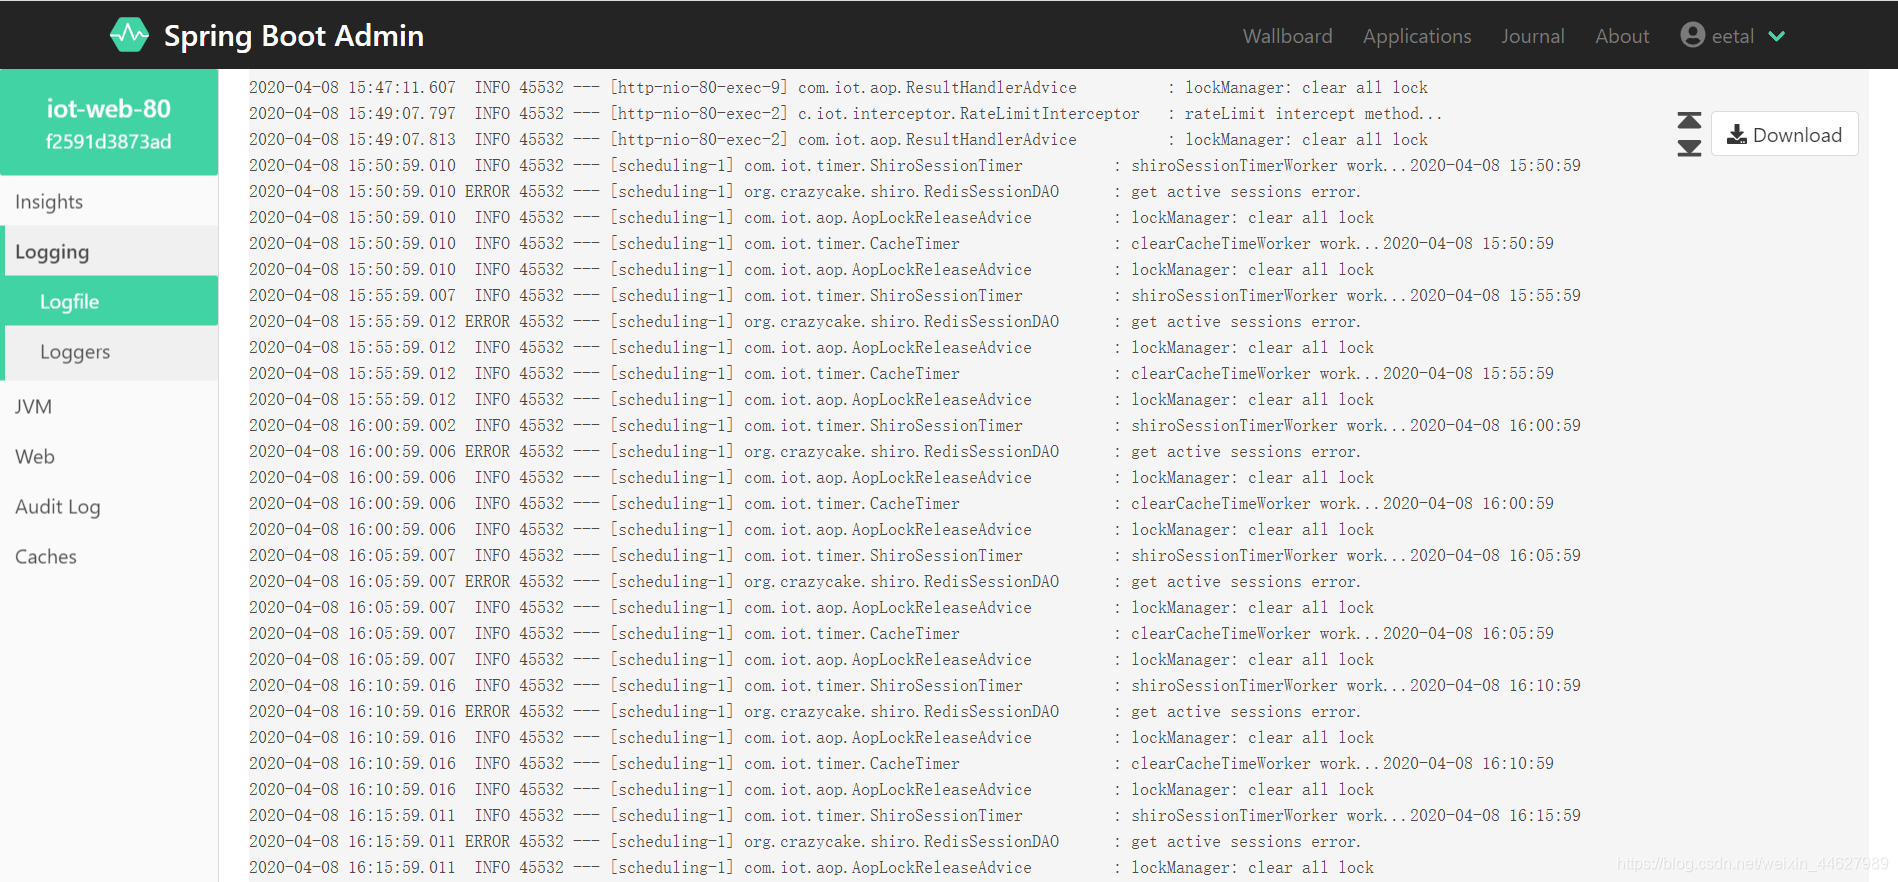
Task: Select clearCacheTimerWorker work 15:55:59 log line
Action: [901, 374]
